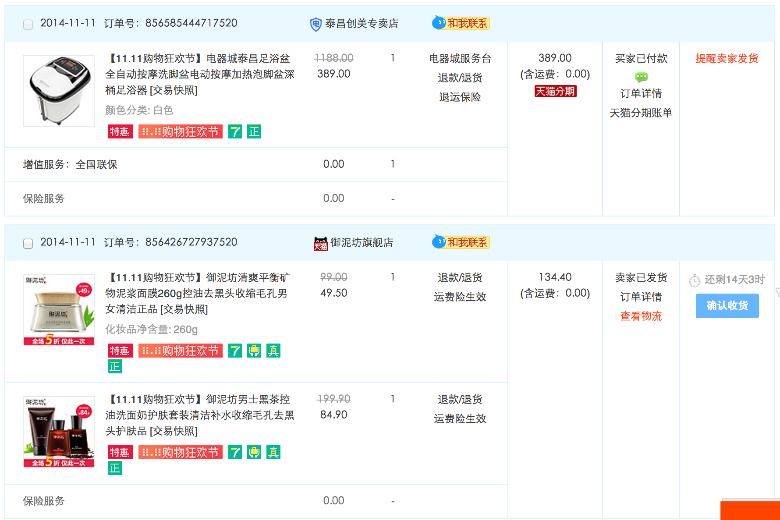Screen dimensions: 780x520
Task: Click 运费险生效 for the men's skincare set
Action: click(460, 418)
